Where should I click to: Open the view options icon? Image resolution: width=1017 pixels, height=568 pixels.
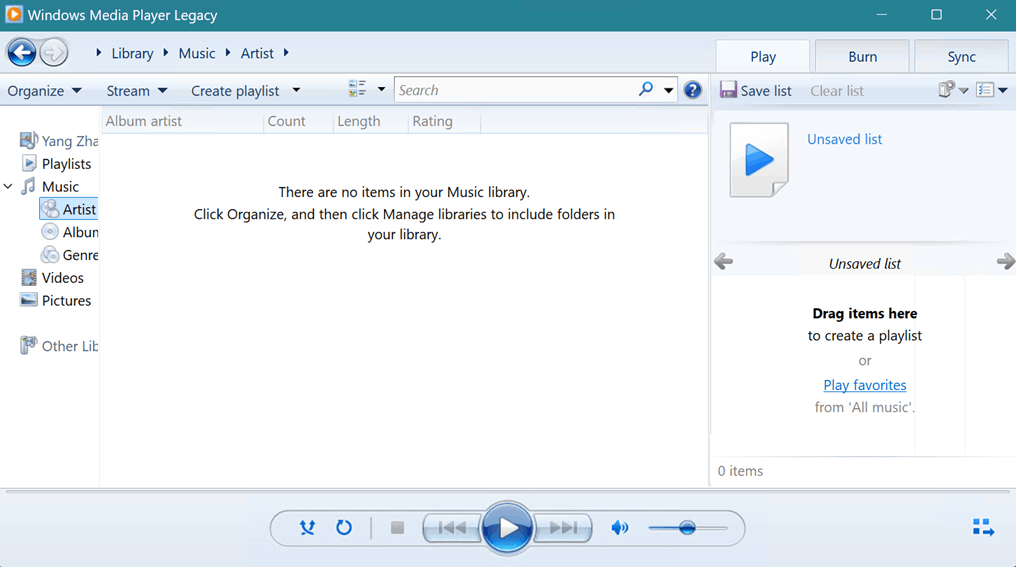click(x=357, y=89)
